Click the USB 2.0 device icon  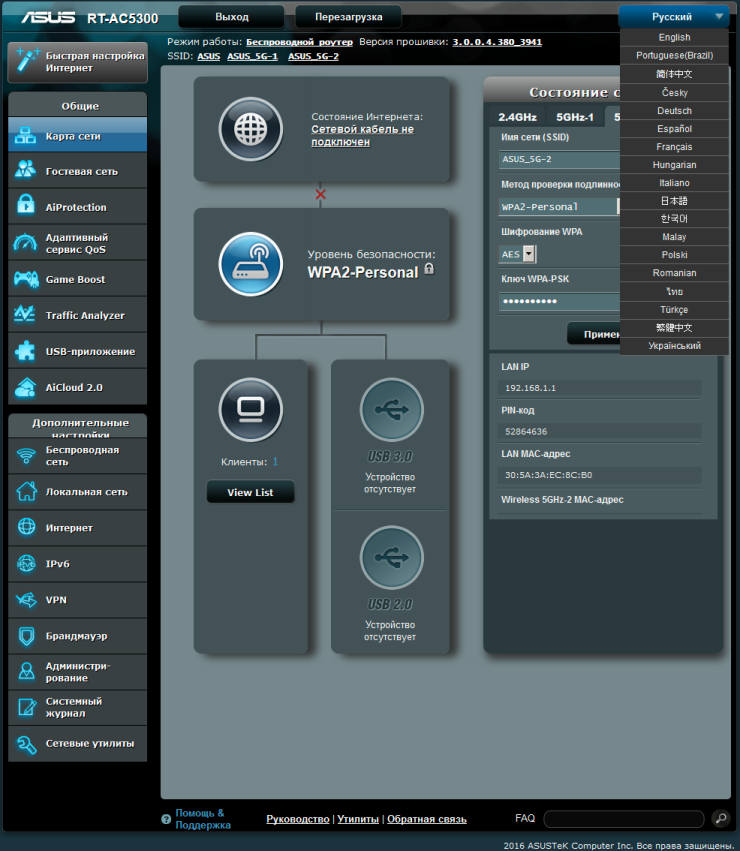(391, 557)
